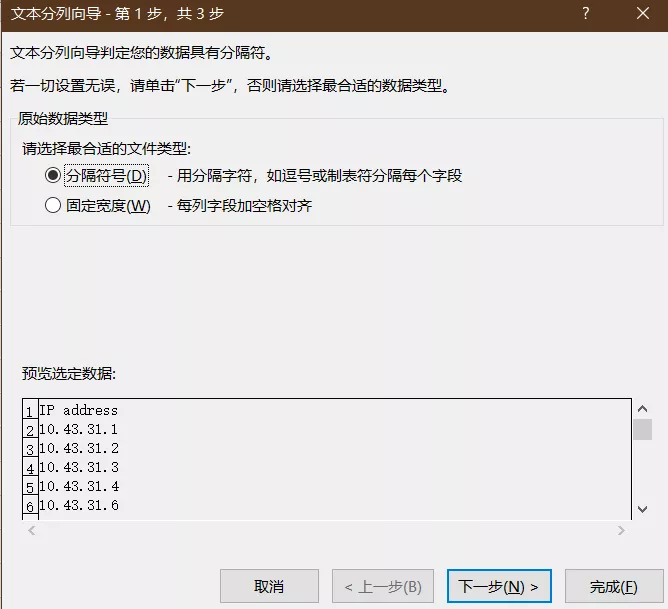Click the preview's vertical scrollbar thumb
This screenshot has width=668, height=609.
pos(642,430)
